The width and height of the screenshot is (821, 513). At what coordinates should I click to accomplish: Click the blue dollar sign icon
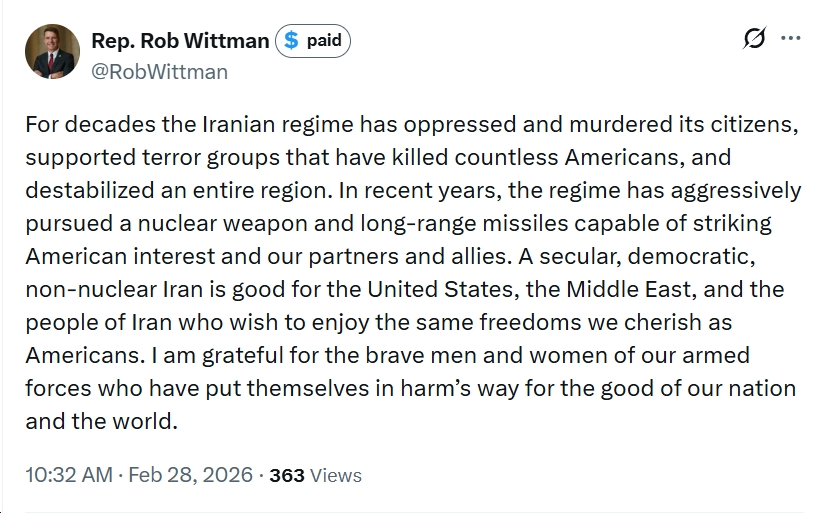coord(291,41)
